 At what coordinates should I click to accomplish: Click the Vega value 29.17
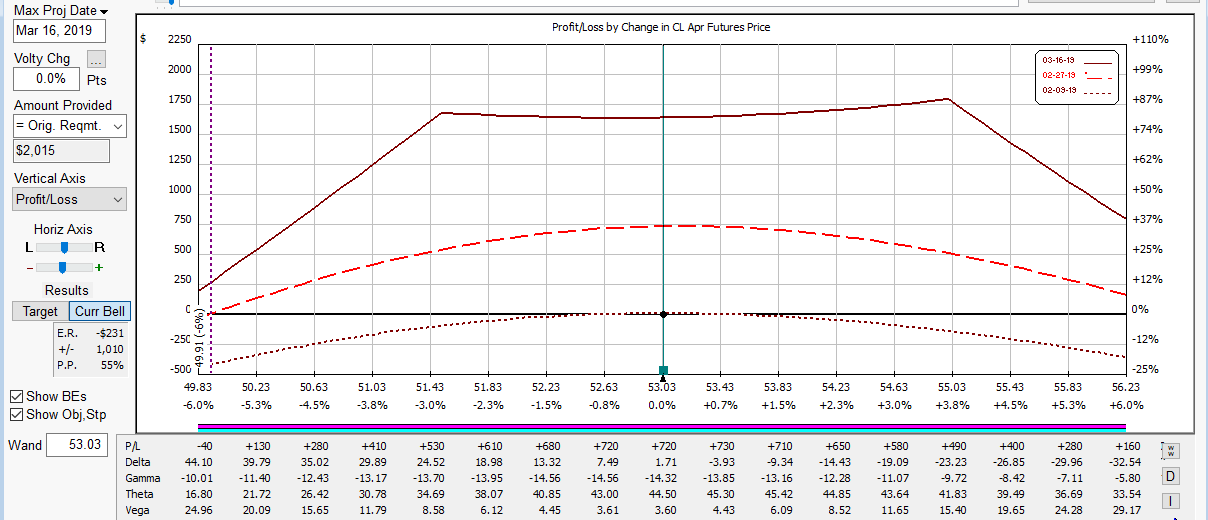[x=1125, y=510]
